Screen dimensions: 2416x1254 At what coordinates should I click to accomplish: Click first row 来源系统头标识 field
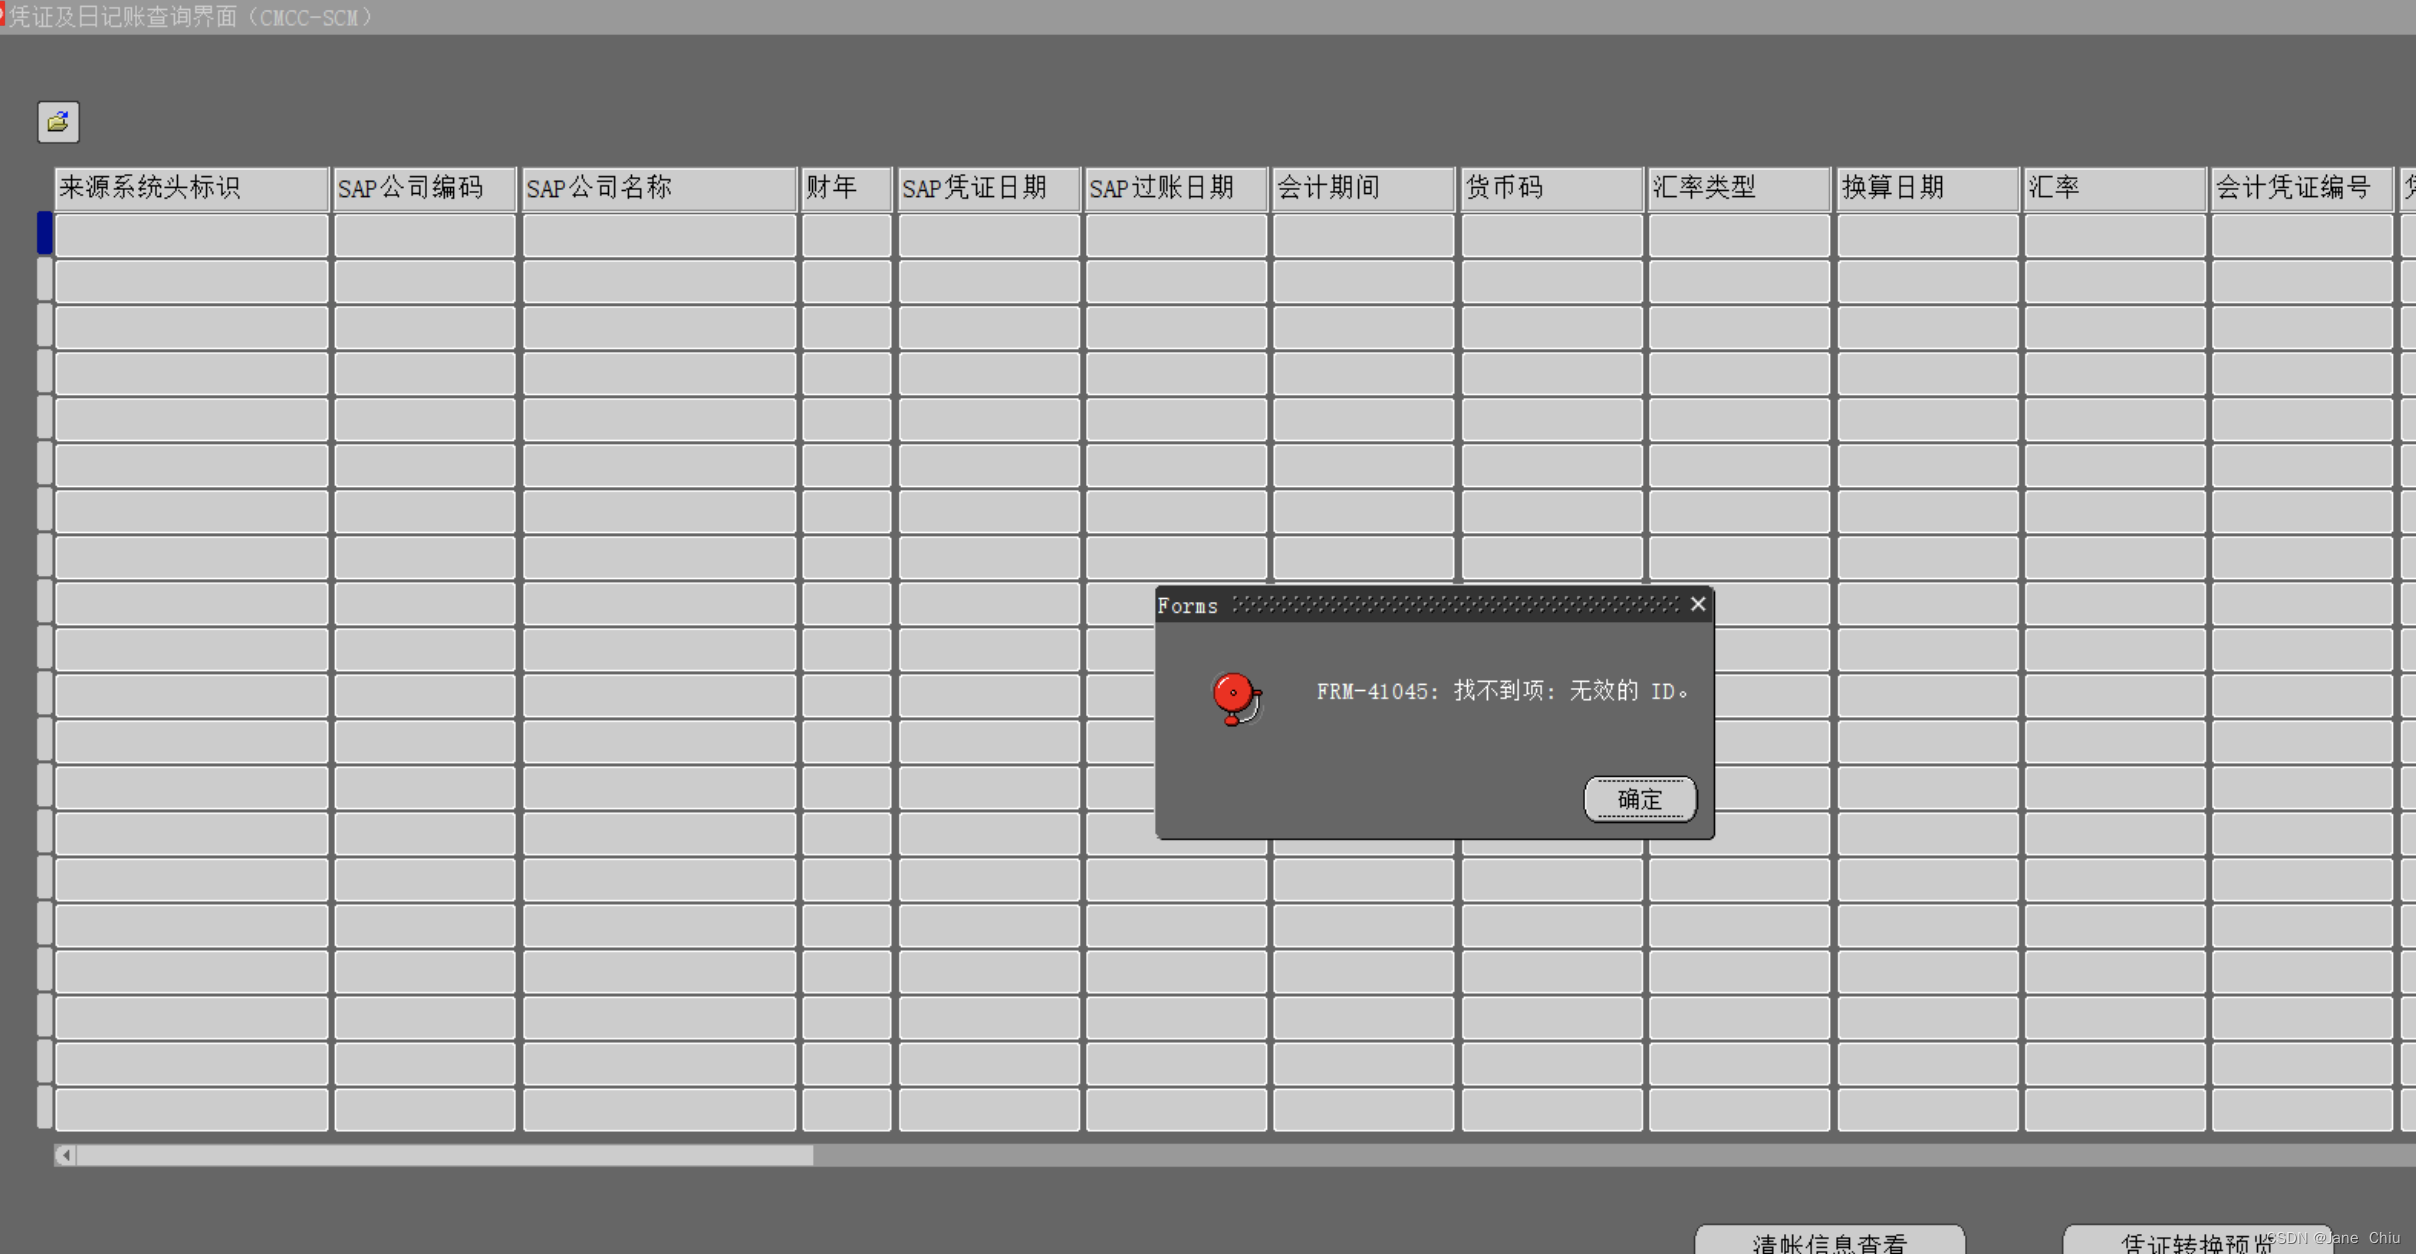pos(191,236)
